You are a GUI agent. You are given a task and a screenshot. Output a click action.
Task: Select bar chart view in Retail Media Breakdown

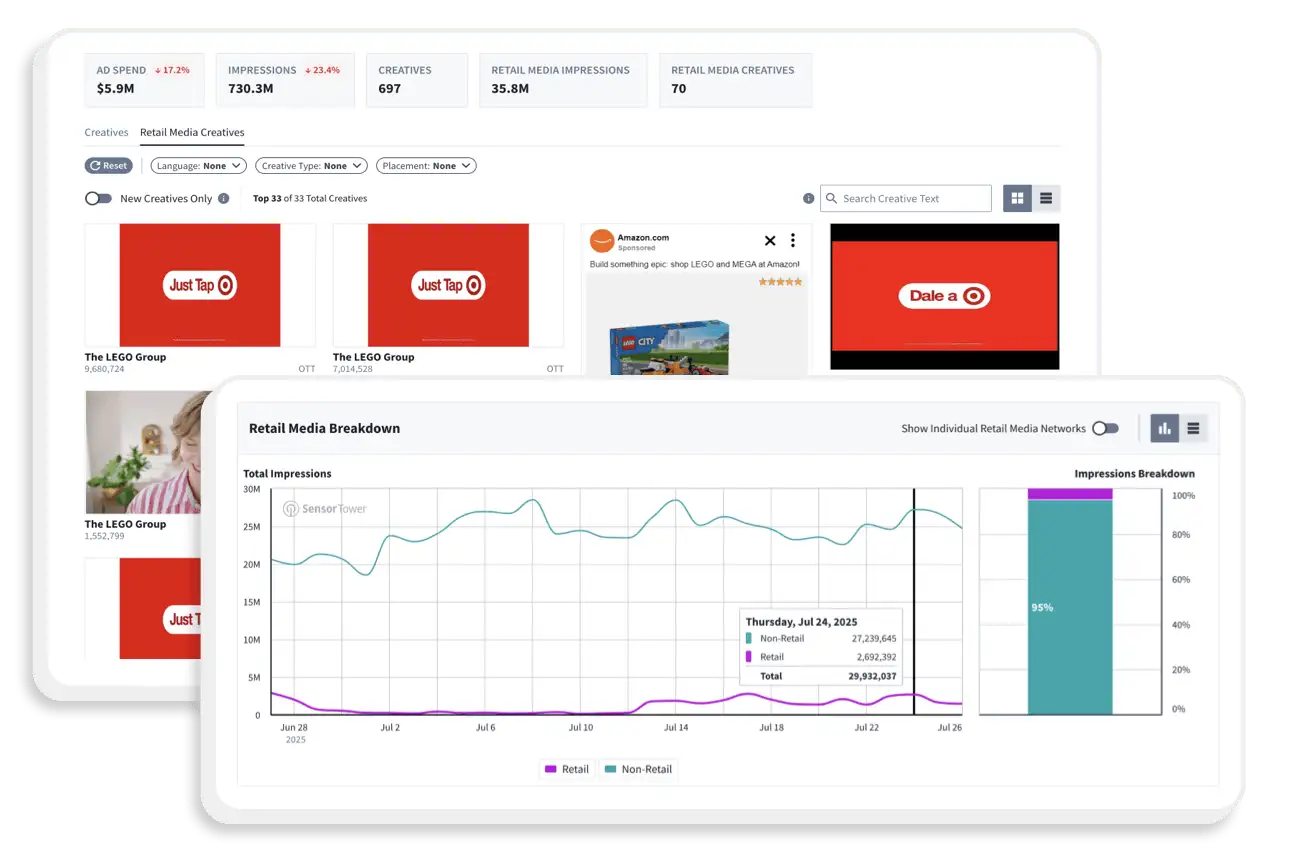pyautogui.click(x=1164, y=428)
